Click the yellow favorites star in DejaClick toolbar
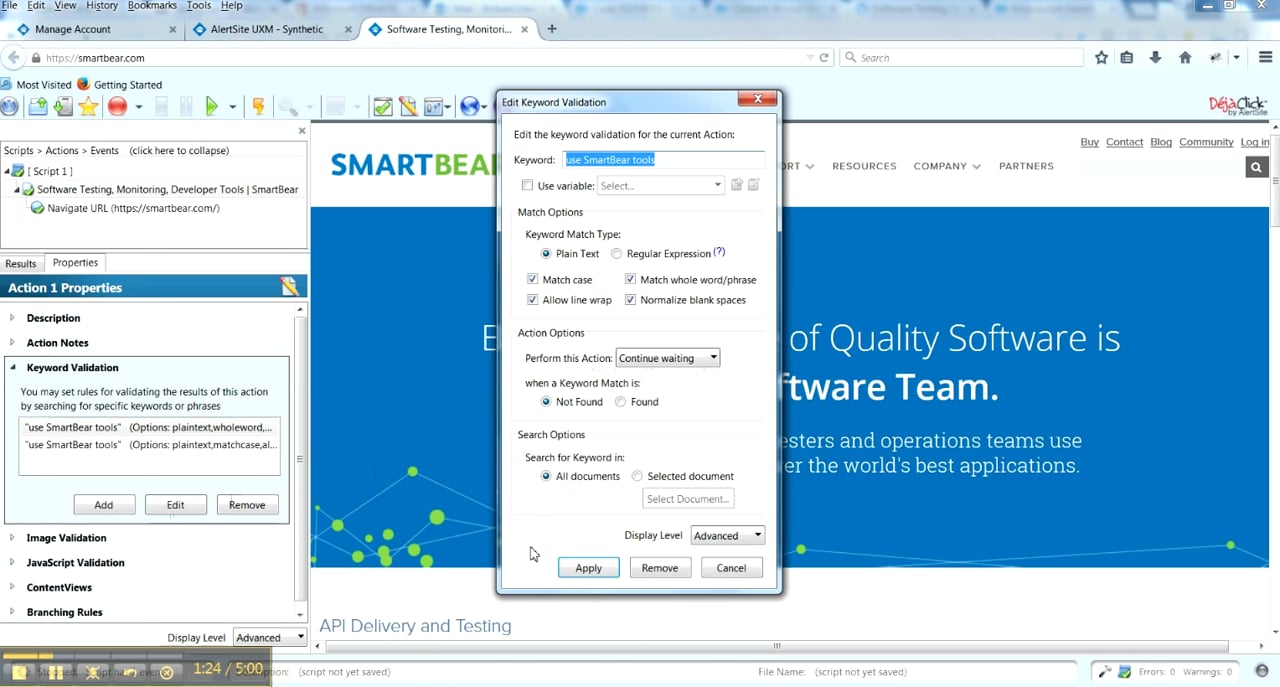 tap(88, 106)
